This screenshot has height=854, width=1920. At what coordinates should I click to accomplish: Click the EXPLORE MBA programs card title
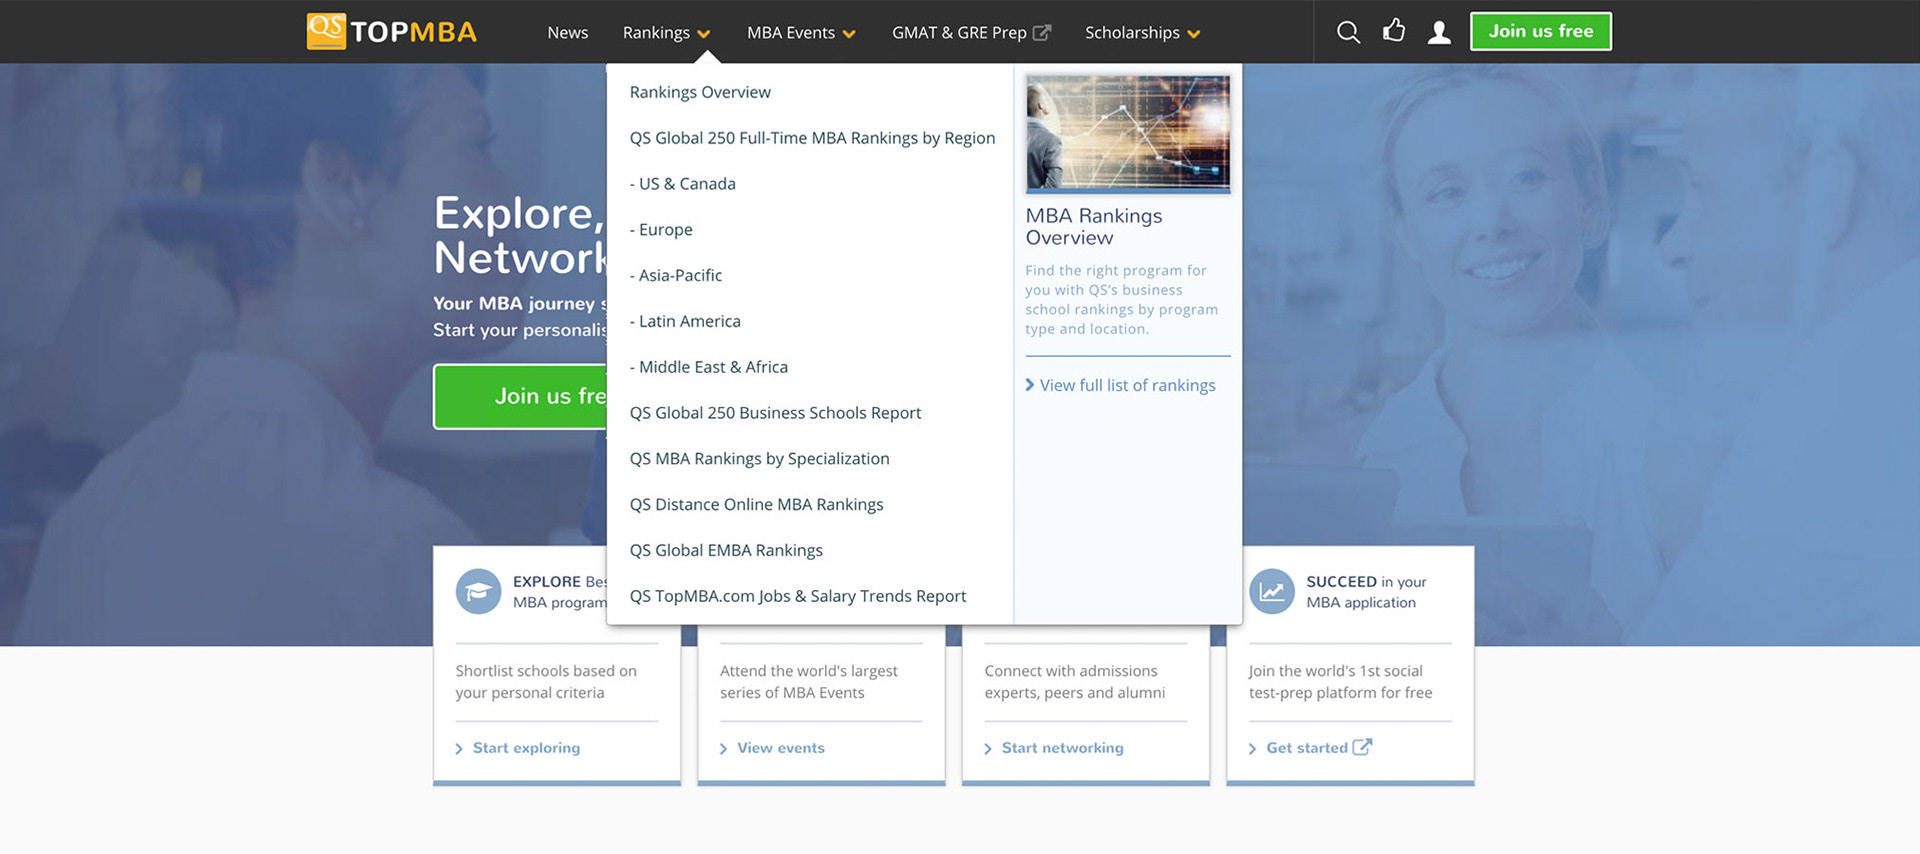coord(560,592)
